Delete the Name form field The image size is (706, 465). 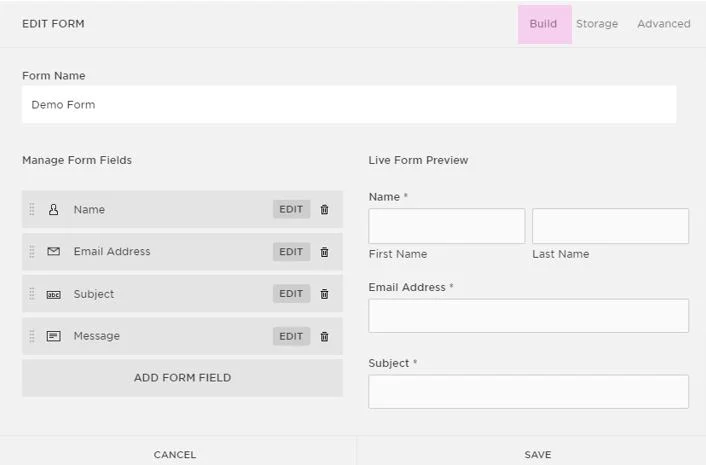[x=324, y=209]
